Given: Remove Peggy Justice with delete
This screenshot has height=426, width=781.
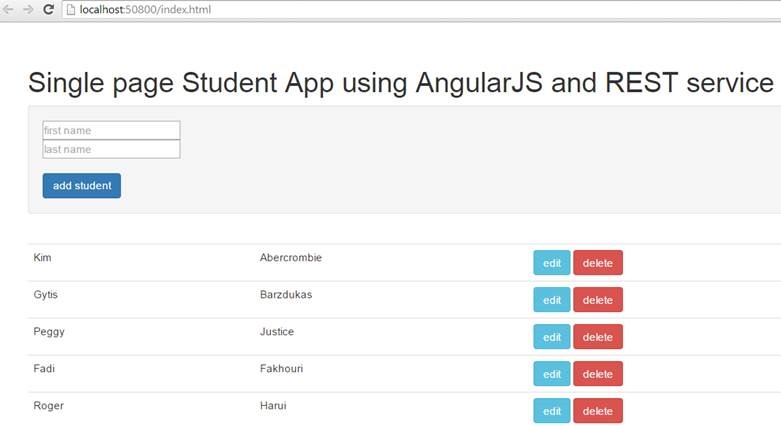Looking at the screenshot, I should [x=597, y=337].
